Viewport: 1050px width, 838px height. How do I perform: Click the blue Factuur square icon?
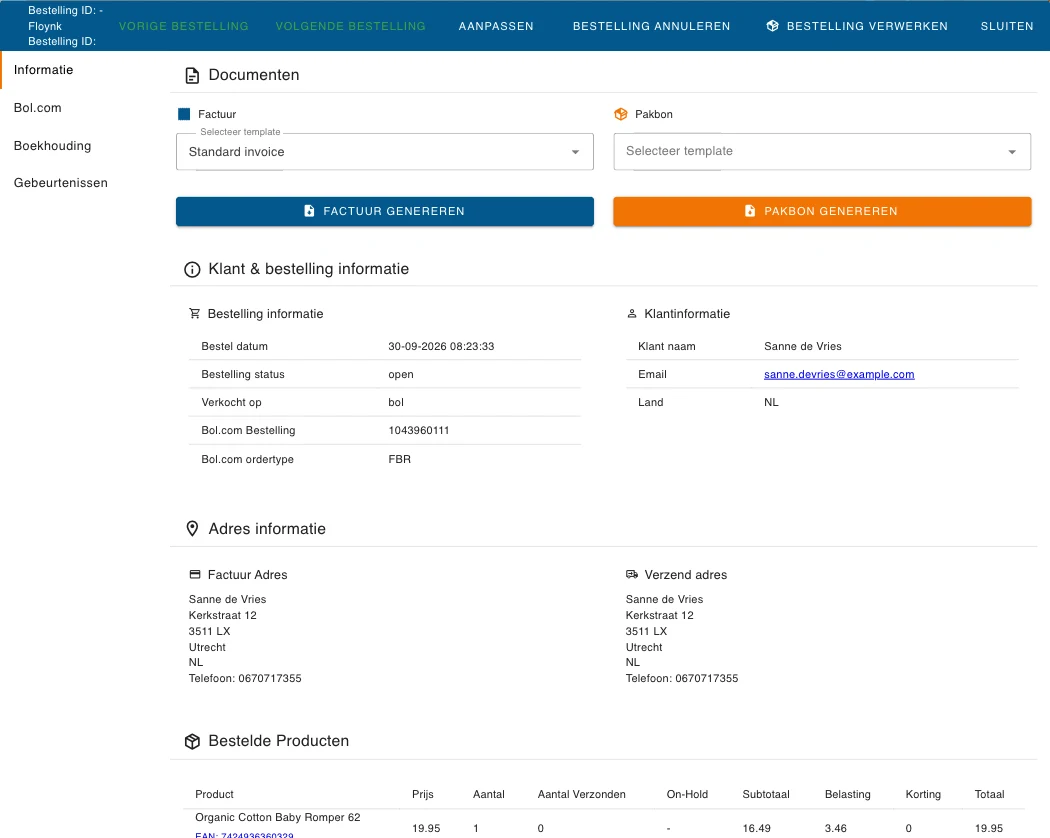(184, 114)
